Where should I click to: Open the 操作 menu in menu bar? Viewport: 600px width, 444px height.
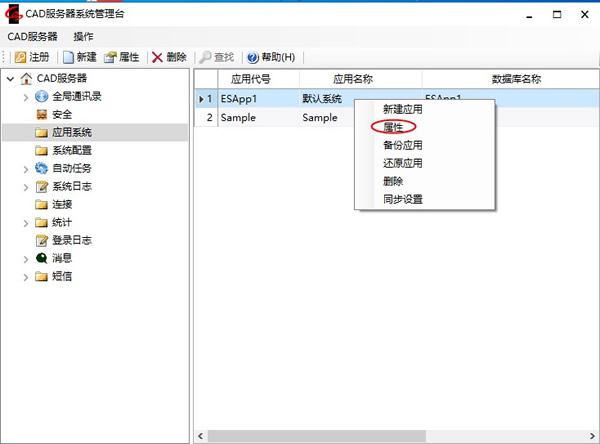(83, 36)
